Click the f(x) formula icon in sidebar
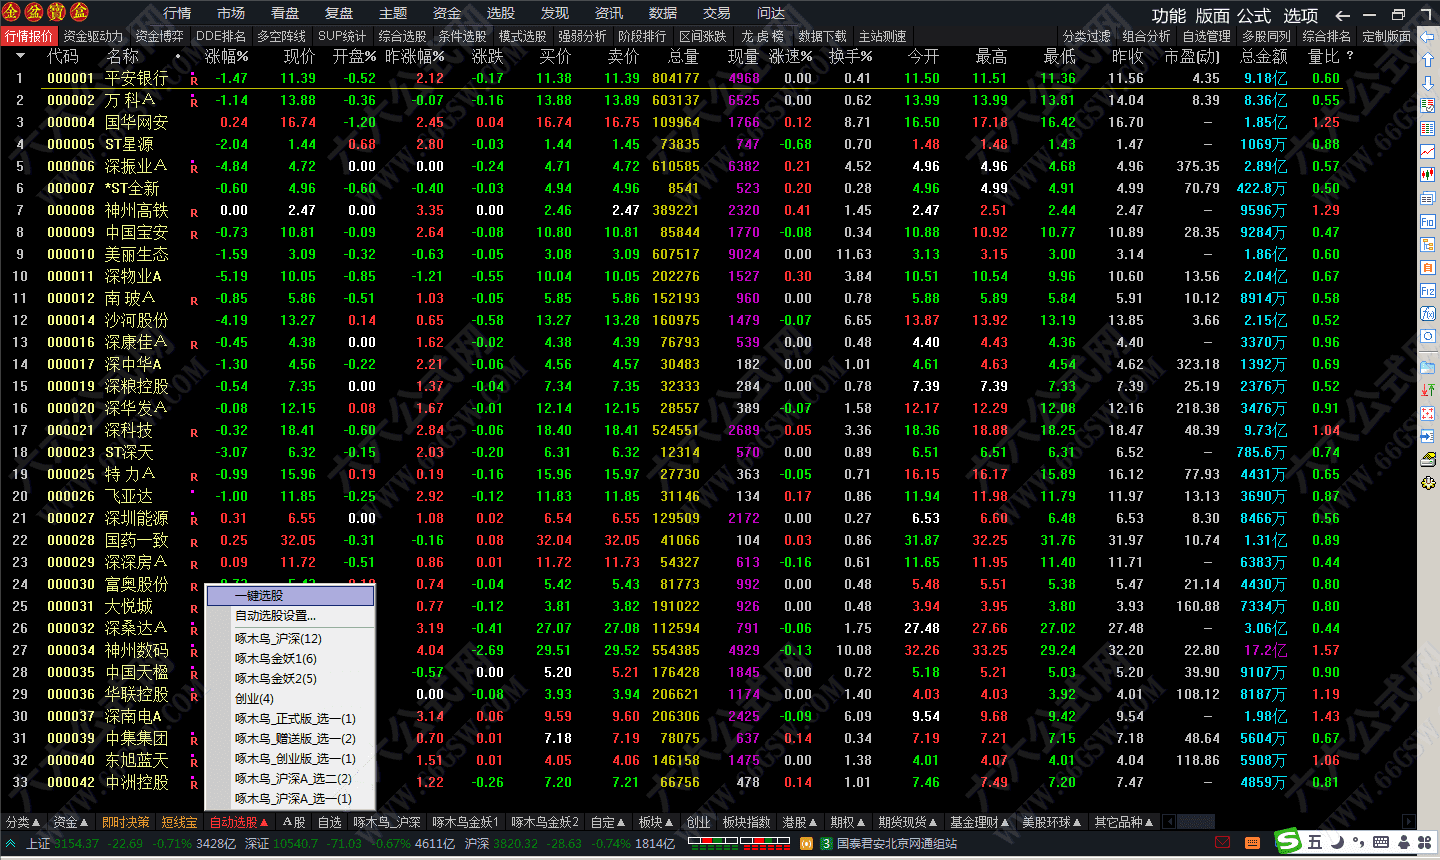Screen dimensions: 1440x860 1428,313
